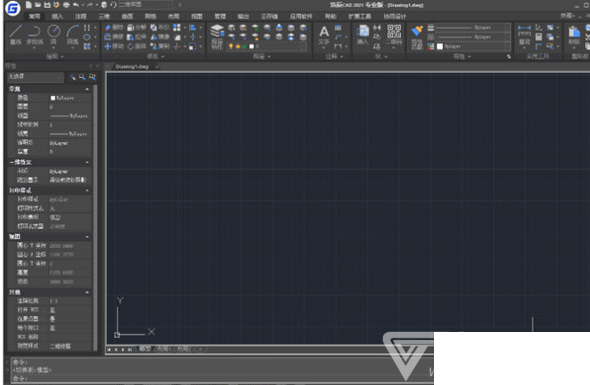590x385 pixels.
Task: Open the Insert ribbon tab
Action: coord(58,16)
